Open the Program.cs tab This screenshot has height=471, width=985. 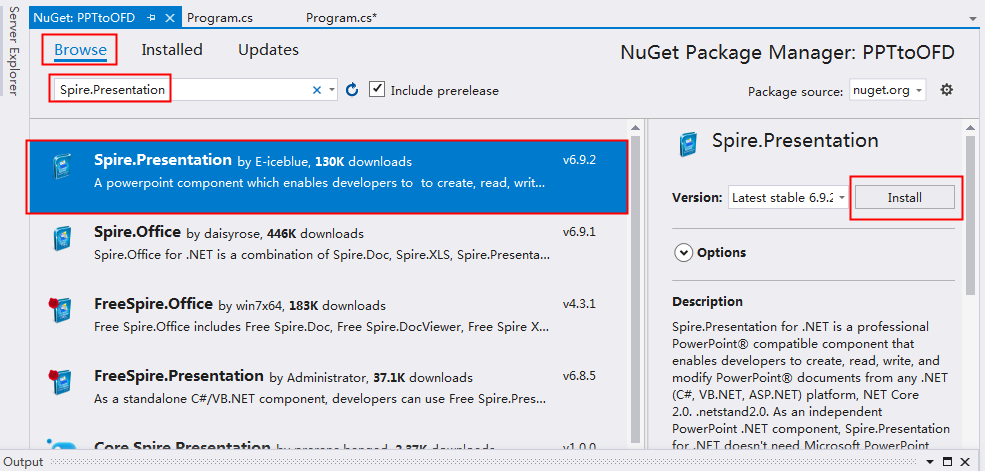tap(220, 18)
